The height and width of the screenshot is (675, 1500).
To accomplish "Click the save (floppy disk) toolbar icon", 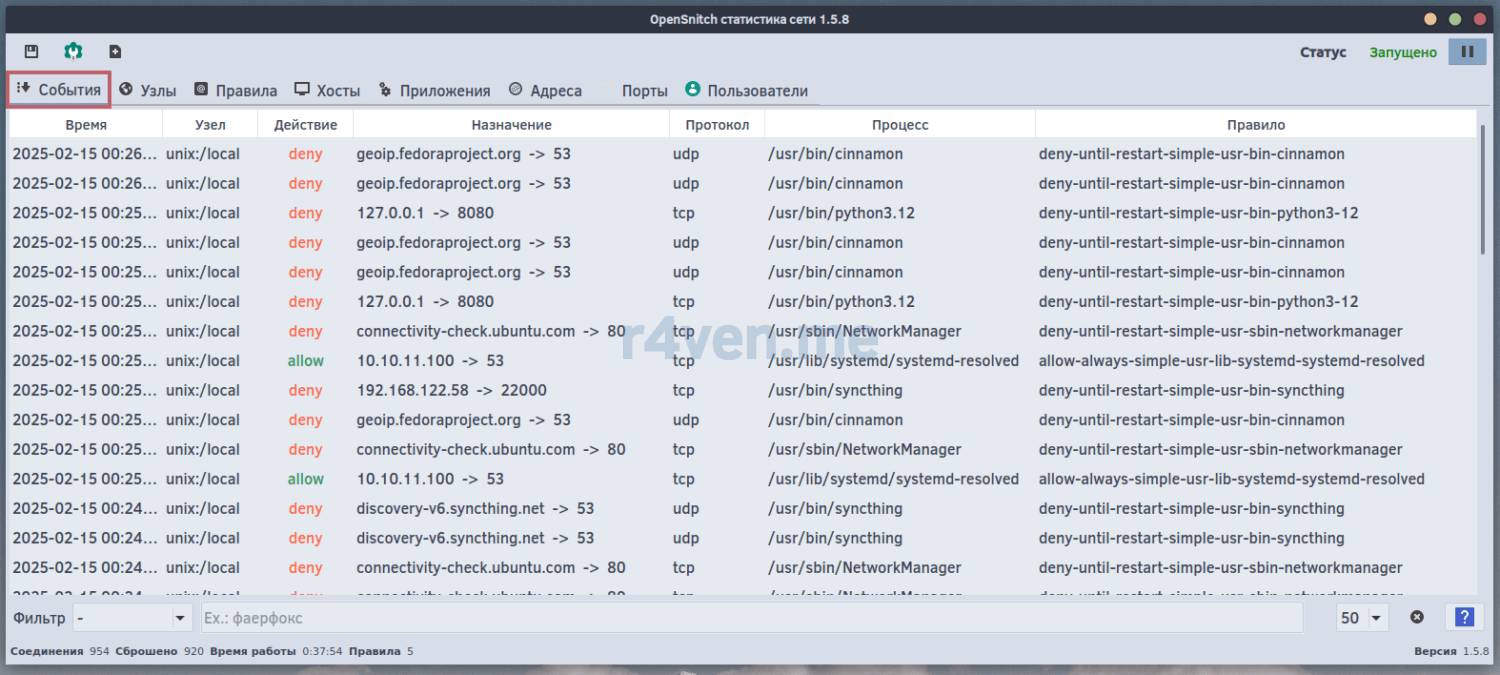I will coord(31,52).
